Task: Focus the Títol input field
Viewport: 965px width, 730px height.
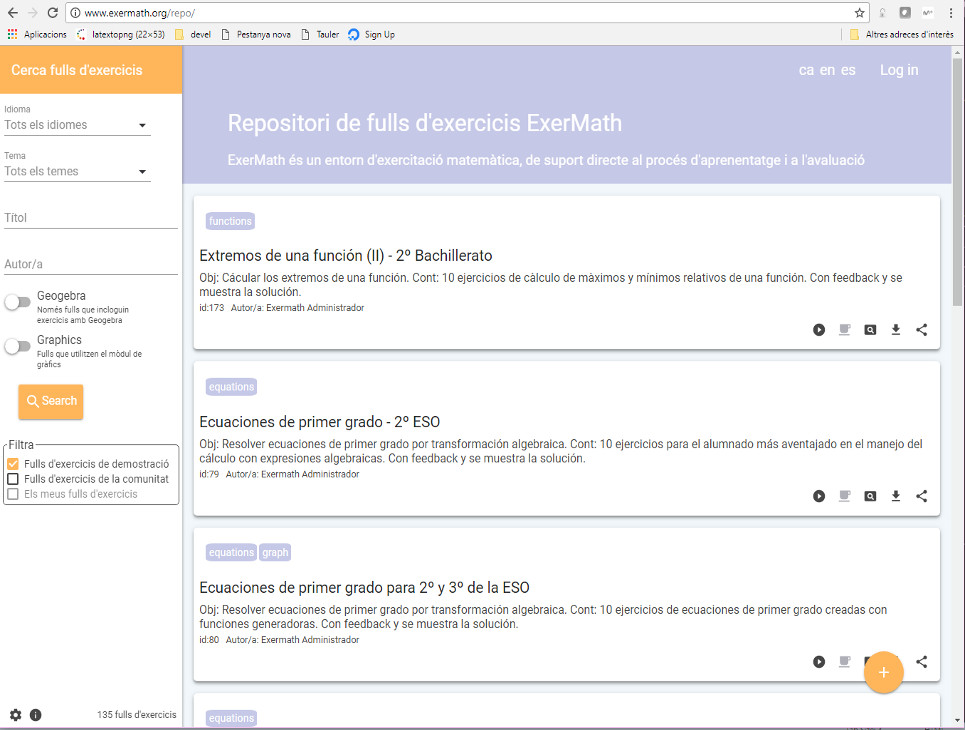Action: point(91,217)
